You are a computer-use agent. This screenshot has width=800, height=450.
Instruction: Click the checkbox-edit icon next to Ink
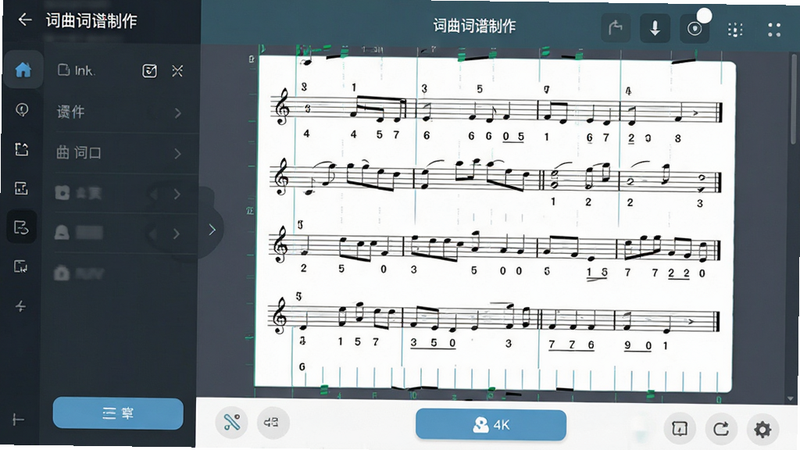(149, 71)
